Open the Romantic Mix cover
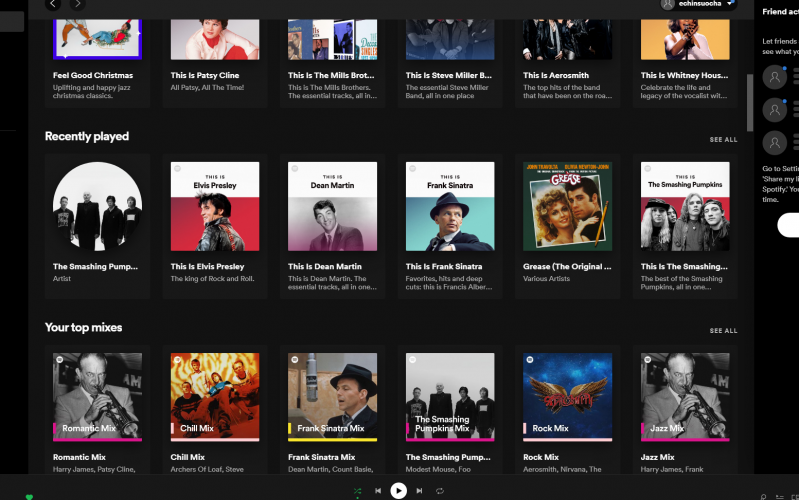The width and height of the screenshot is (799, 500). (97, 397)
